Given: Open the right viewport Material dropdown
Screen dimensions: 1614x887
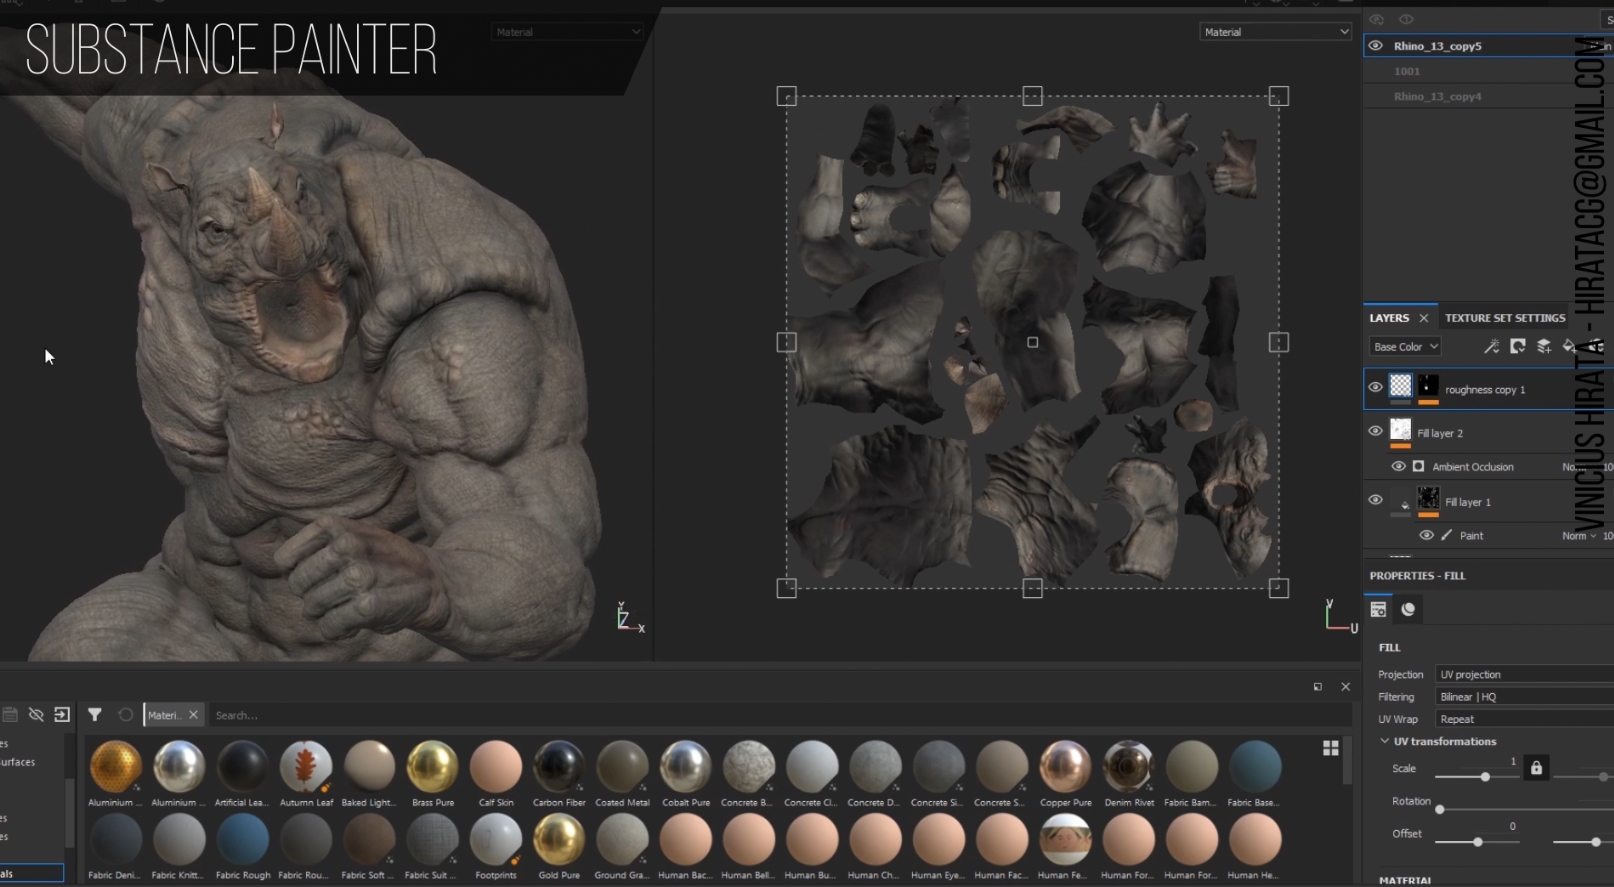Looking at the screenshot, I should coord(1275,32).
